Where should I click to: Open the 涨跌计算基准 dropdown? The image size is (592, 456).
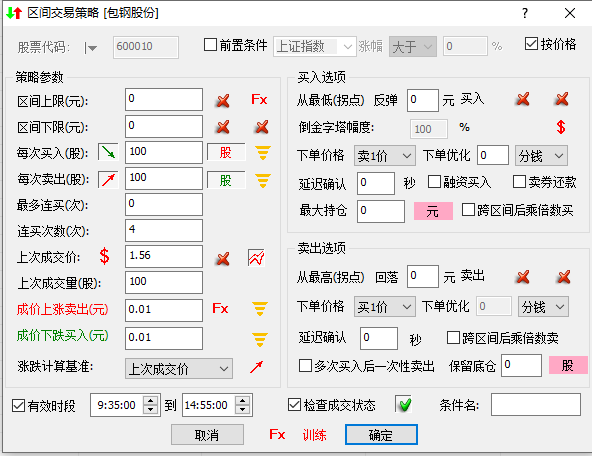179,368
